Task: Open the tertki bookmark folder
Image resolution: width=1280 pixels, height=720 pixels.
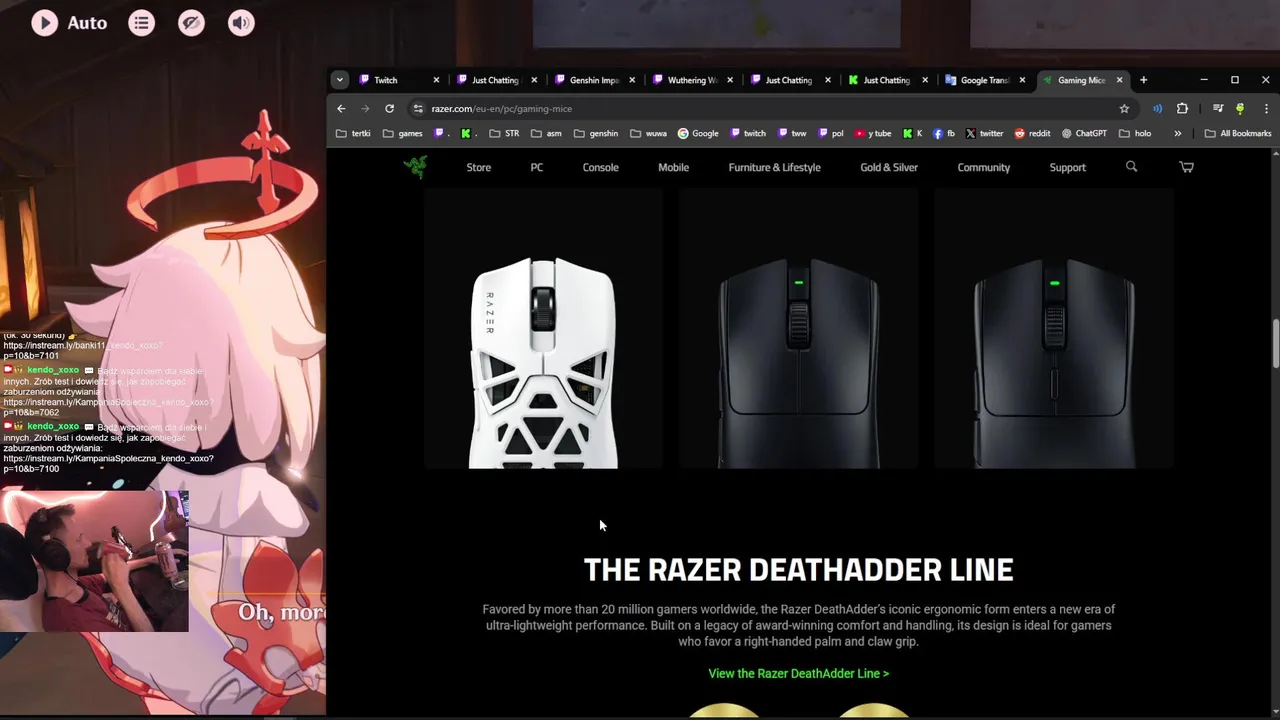Action: click(353, 133)
